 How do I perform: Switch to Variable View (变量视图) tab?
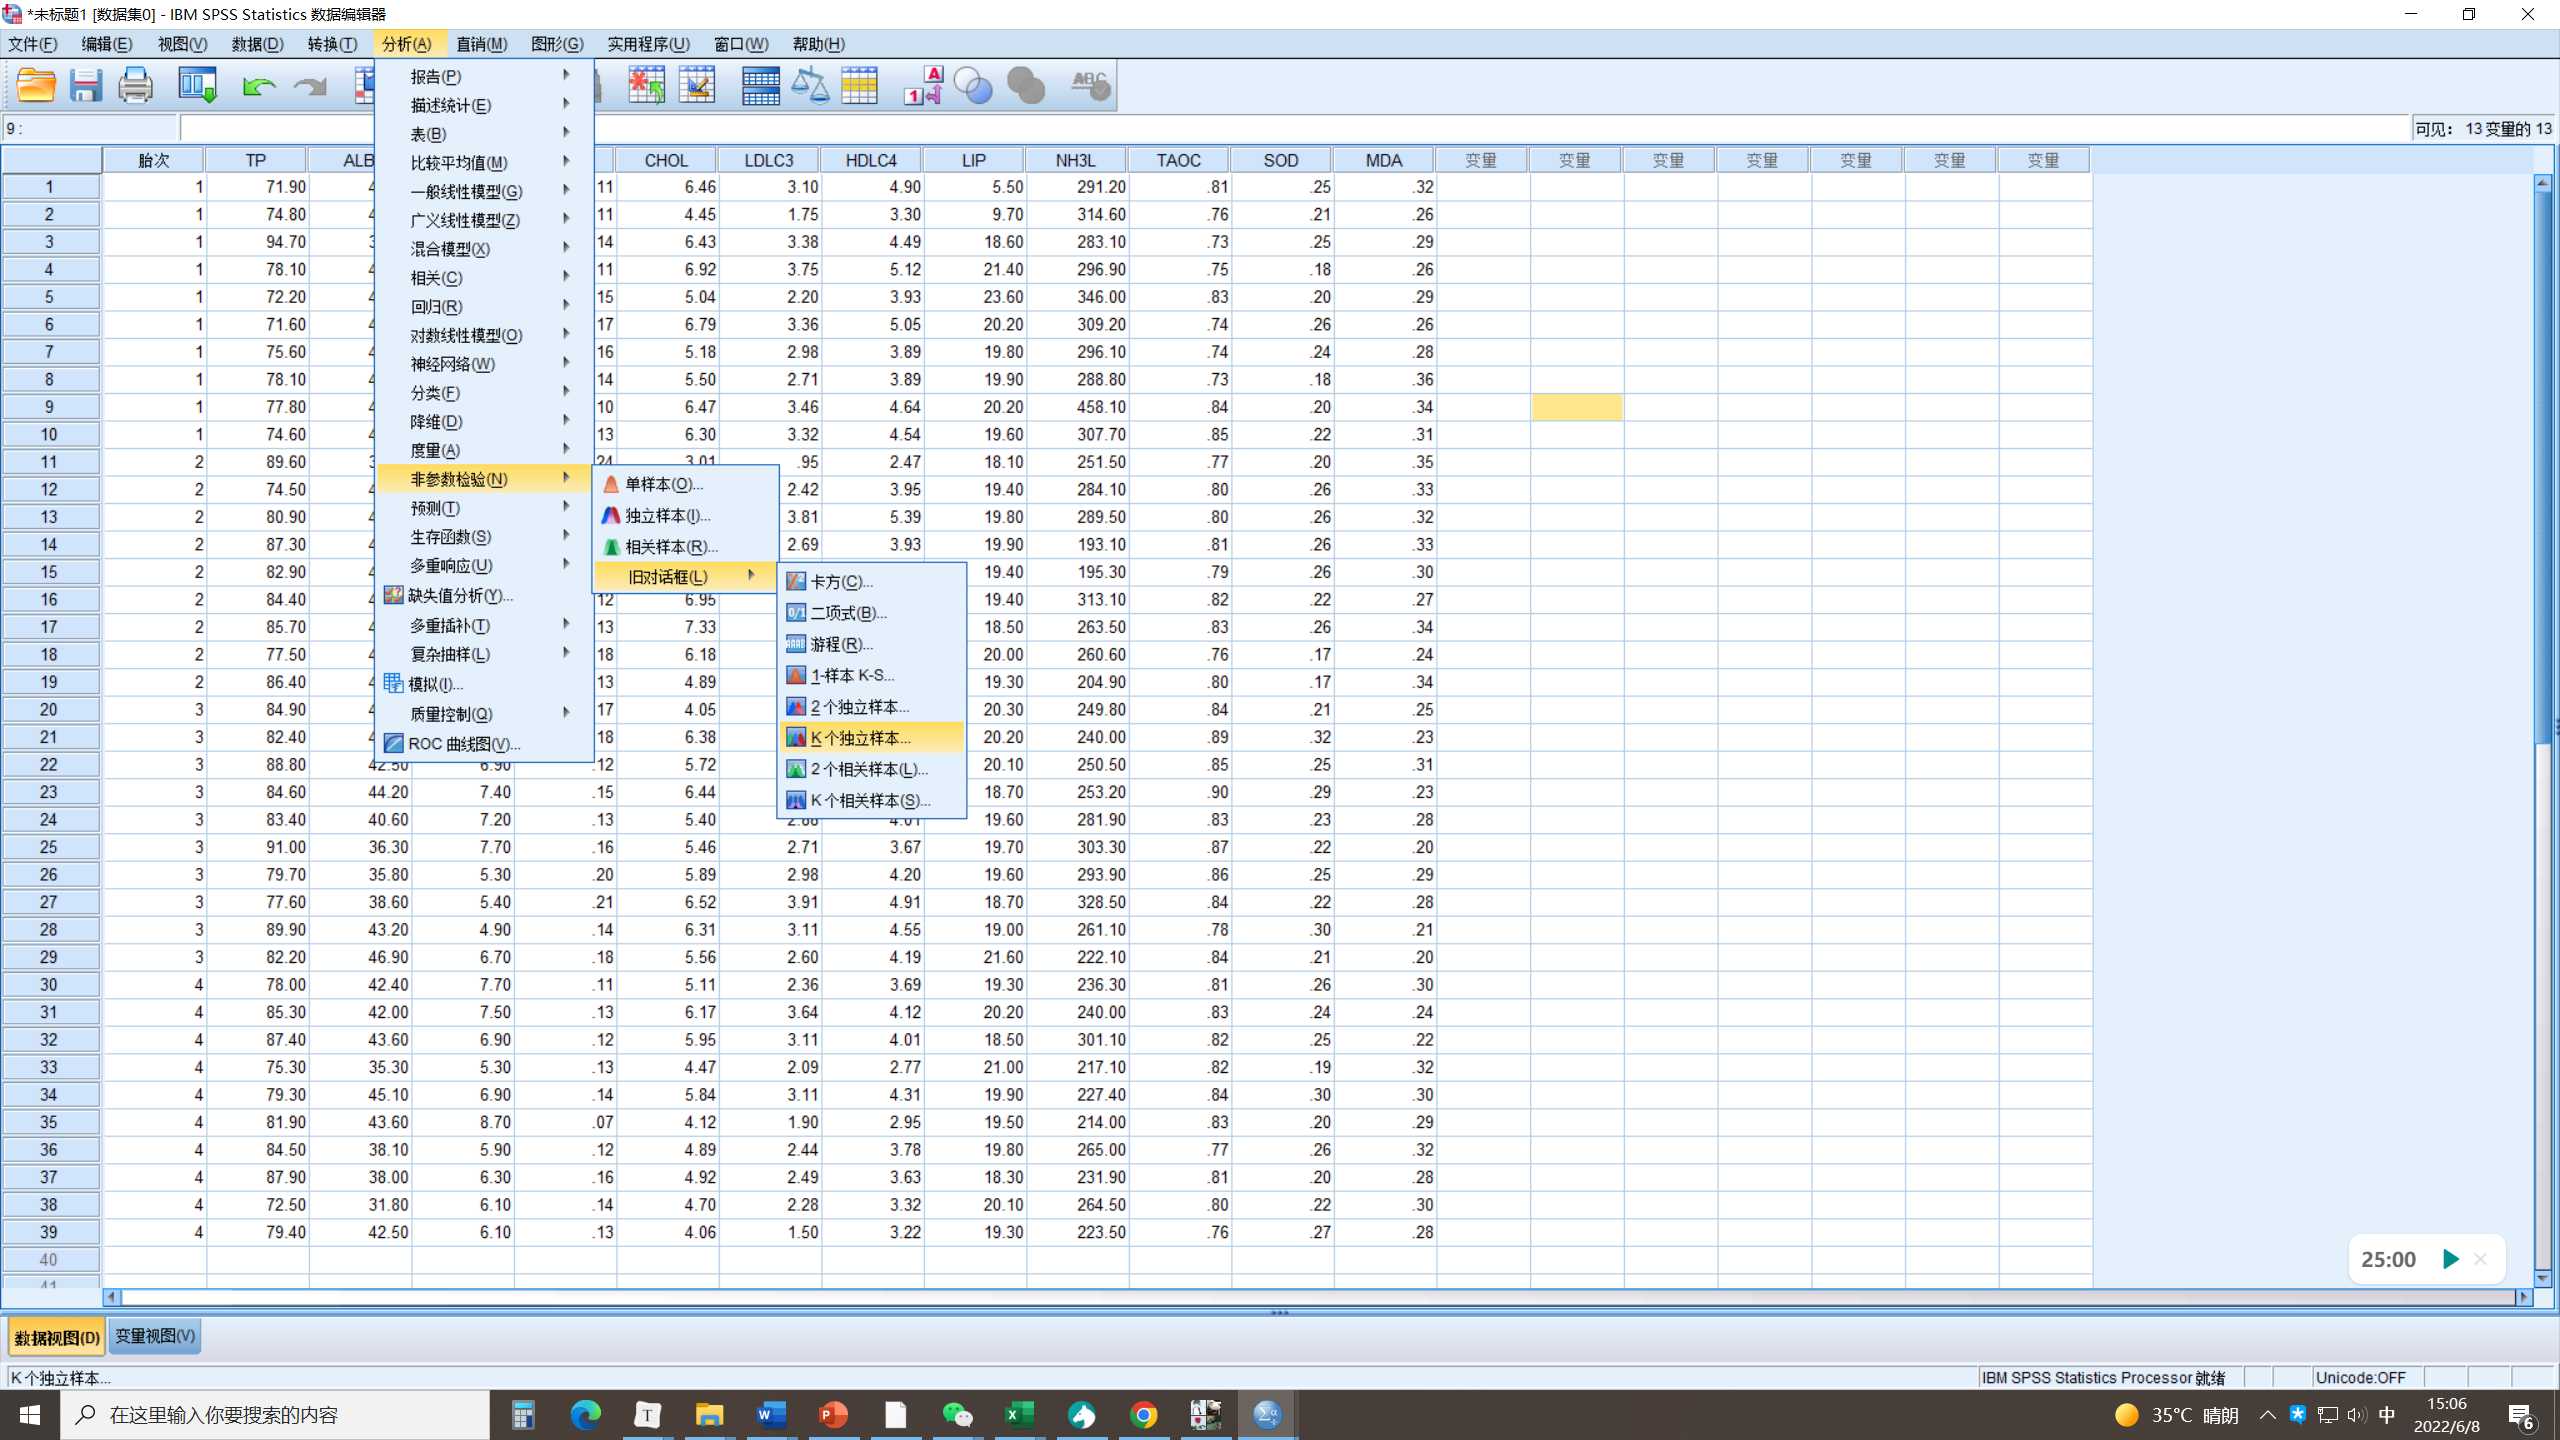point(155,1336)
